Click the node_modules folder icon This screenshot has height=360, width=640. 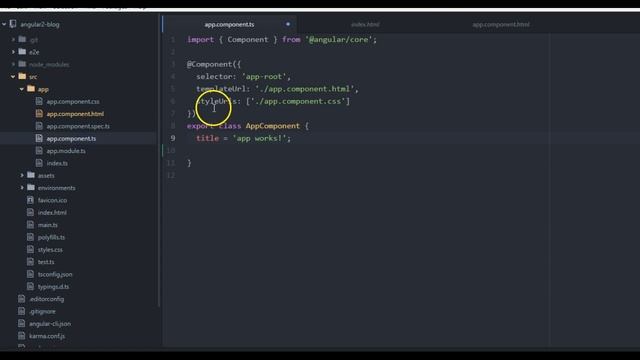22,64
